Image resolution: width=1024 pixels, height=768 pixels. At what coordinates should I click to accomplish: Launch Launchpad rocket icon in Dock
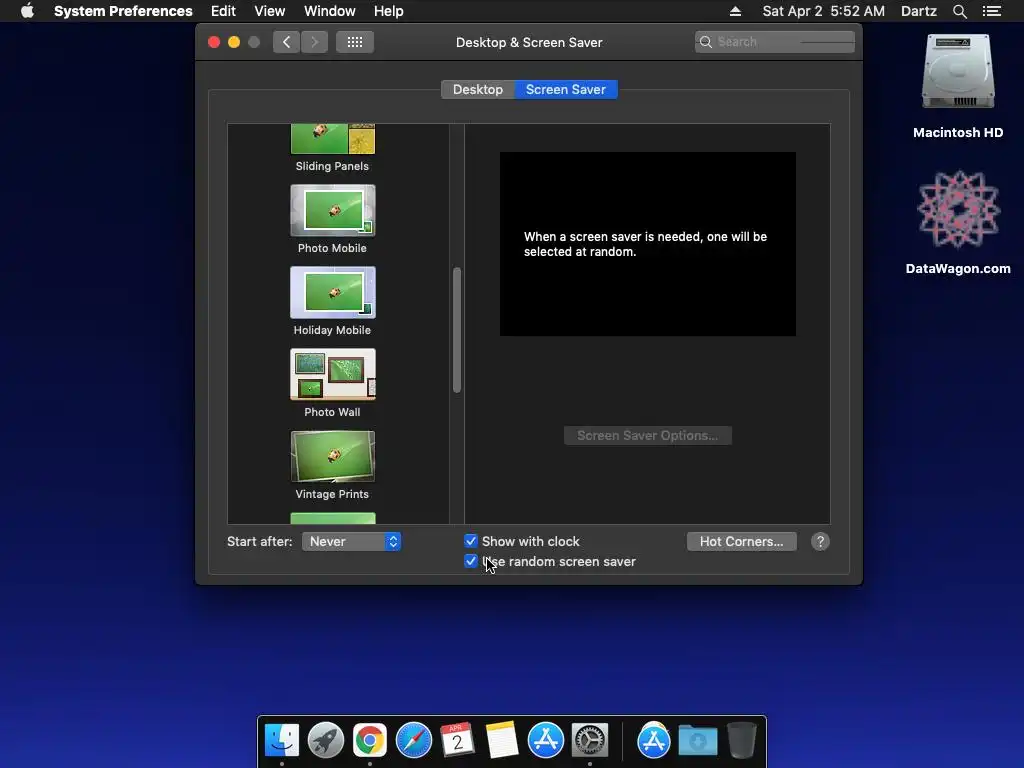point(326,741)
